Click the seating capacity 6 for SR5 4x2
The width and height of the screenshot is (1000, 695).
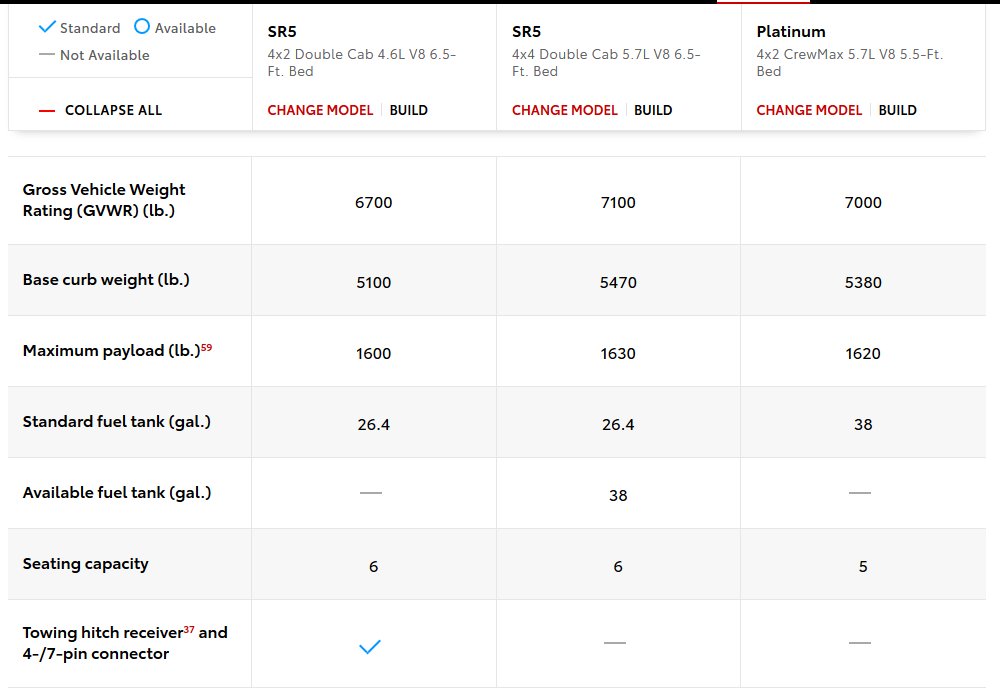click(374, 567)
